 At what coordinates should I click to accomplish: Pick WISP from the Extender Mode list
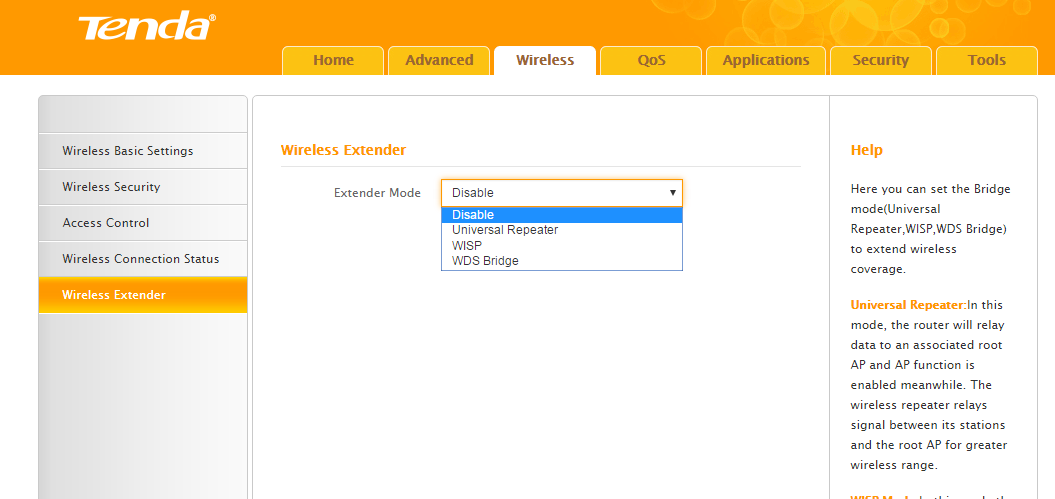pos(467,245)
